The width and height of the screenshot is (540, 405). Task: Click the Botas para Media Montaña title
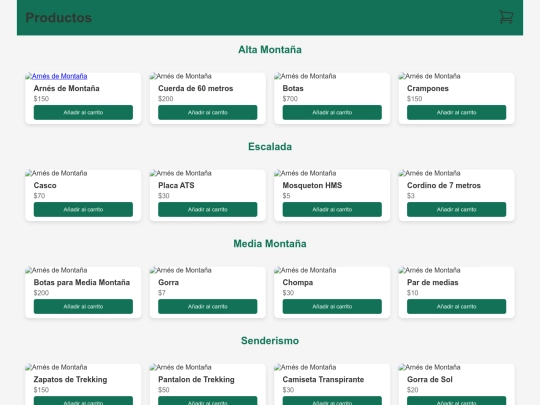coord(82,283)
